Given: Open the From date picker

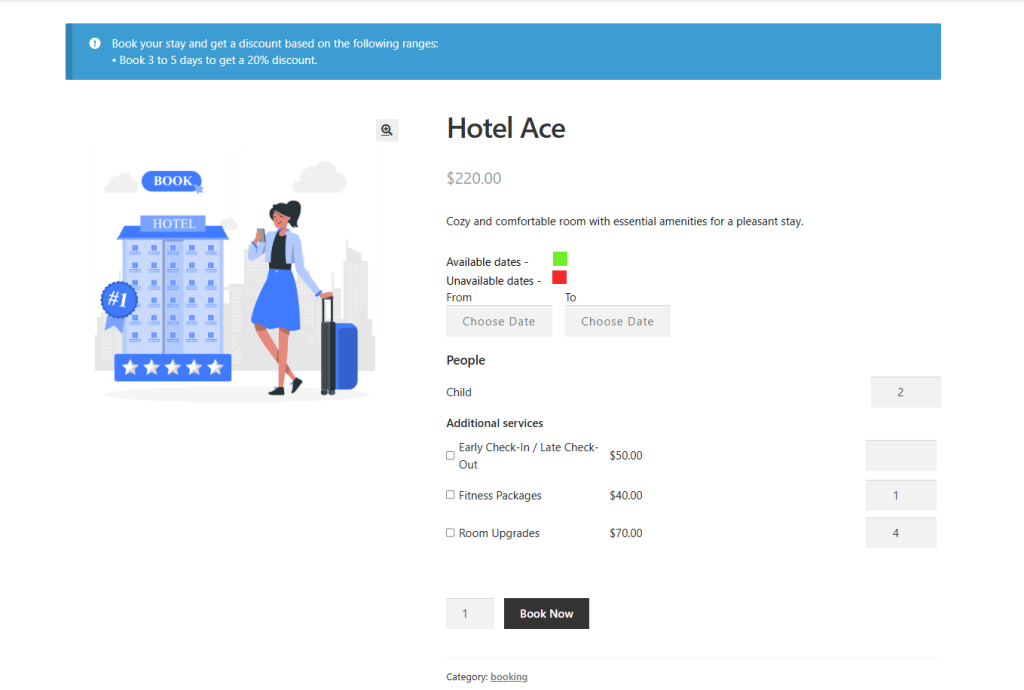Looking at the screenshot, I should [499, 320].
